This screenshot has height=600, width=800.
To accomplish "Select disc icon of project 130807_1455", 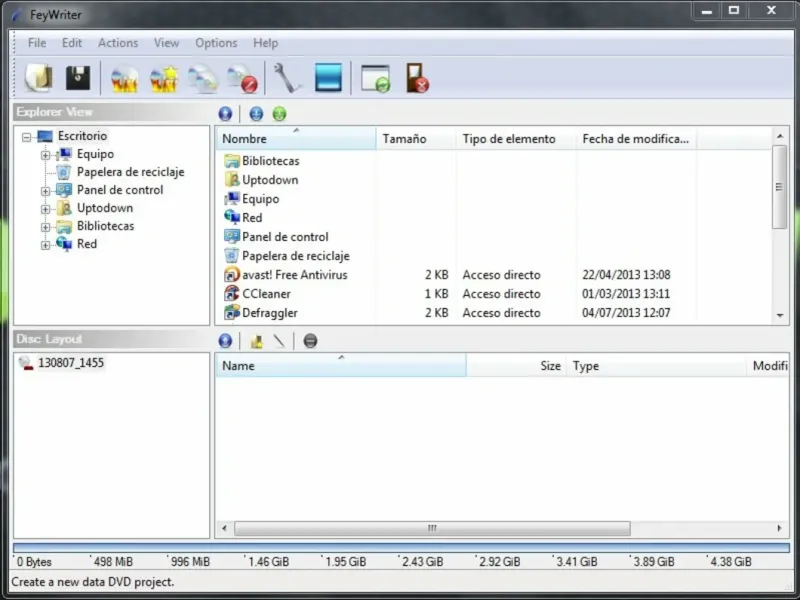I will (26, 363).
